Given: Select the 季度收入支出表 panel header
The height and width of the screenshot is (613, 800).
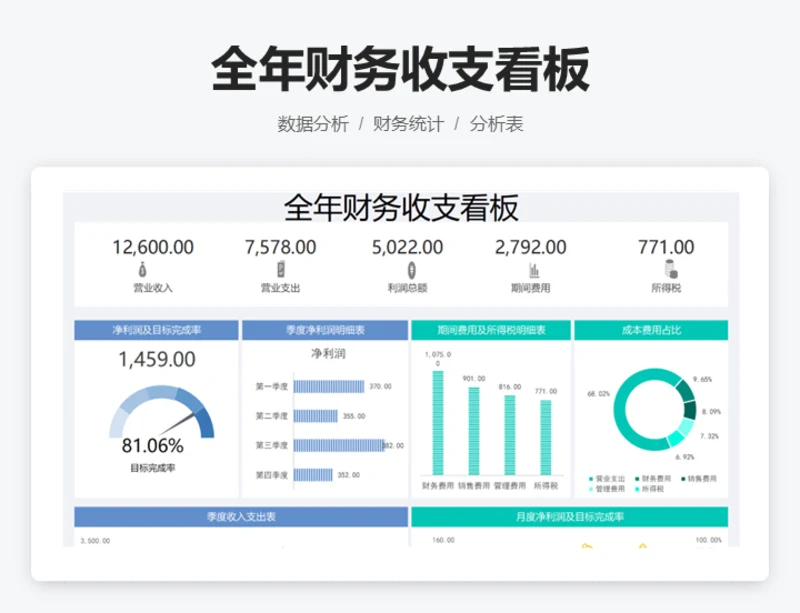Looking at the screenshot, I should (241, 517).
